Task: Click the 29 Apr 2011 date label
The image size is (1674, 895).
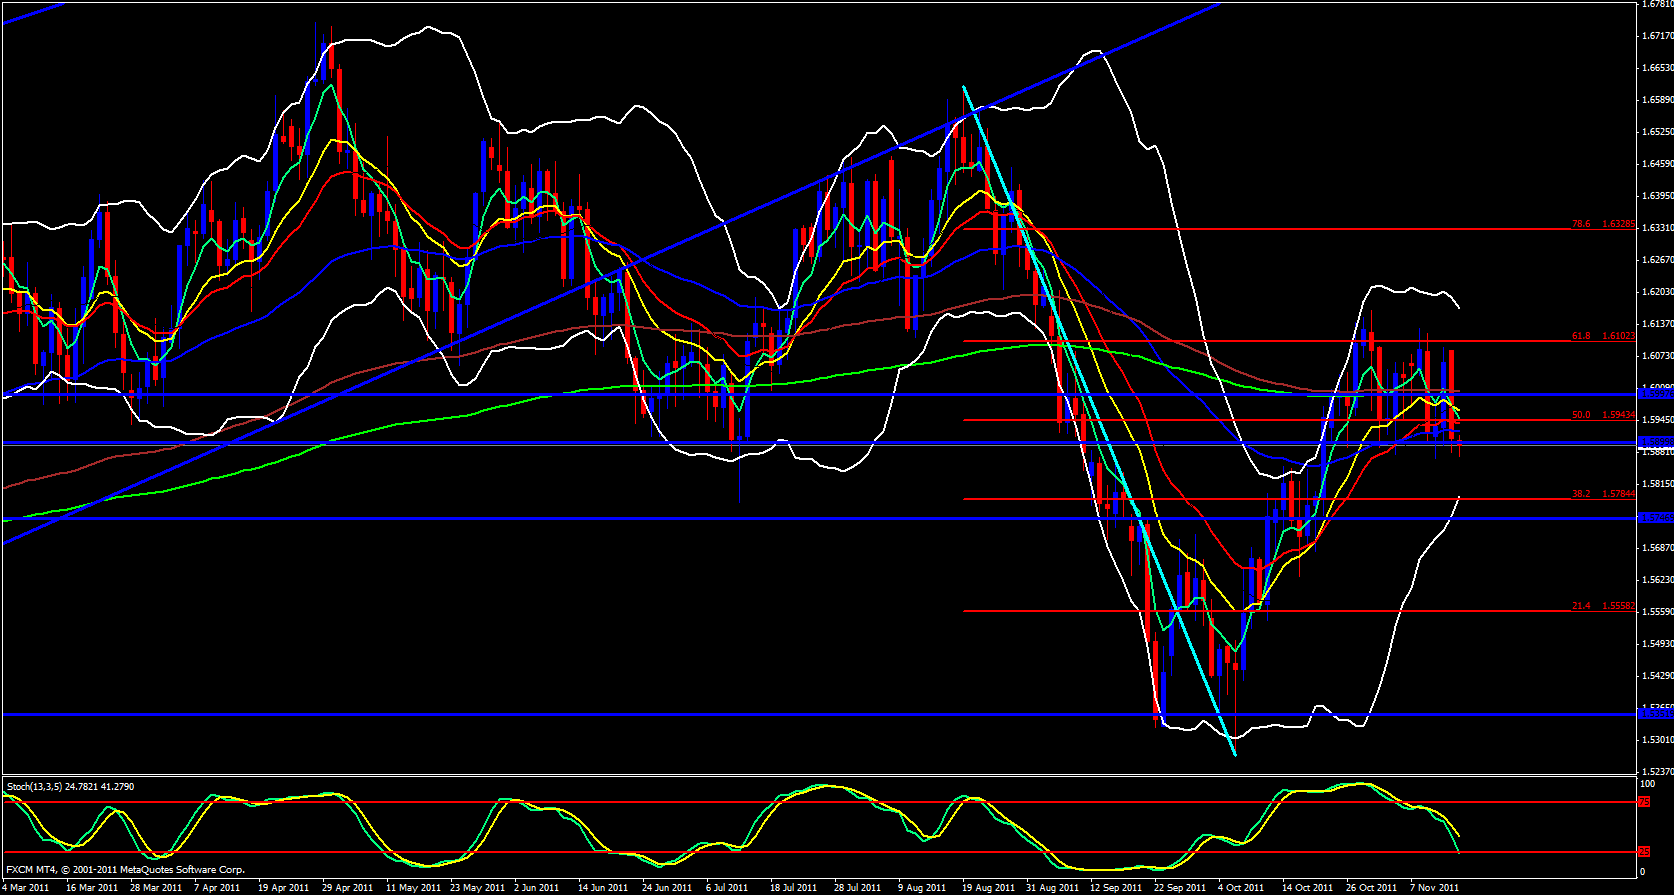Action: click(x=348, y=887)
